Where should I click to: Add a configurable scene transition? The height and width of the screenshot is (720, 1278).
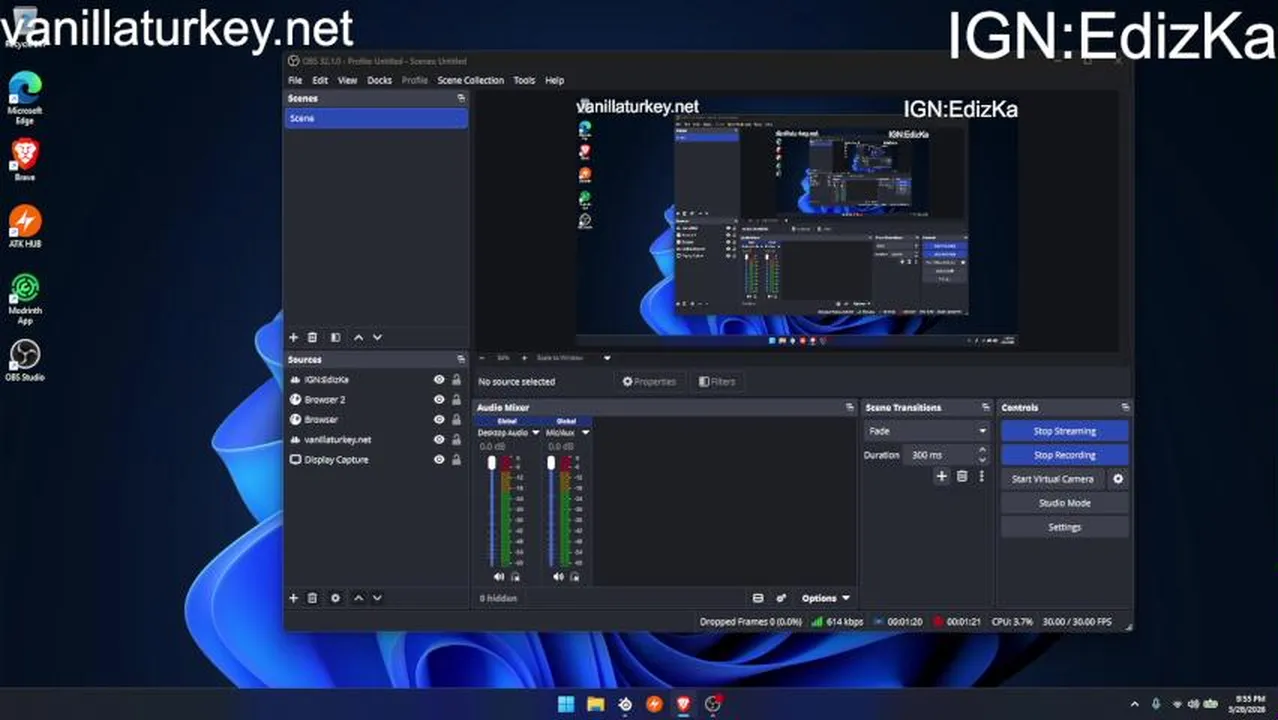(x=941, y=476)
